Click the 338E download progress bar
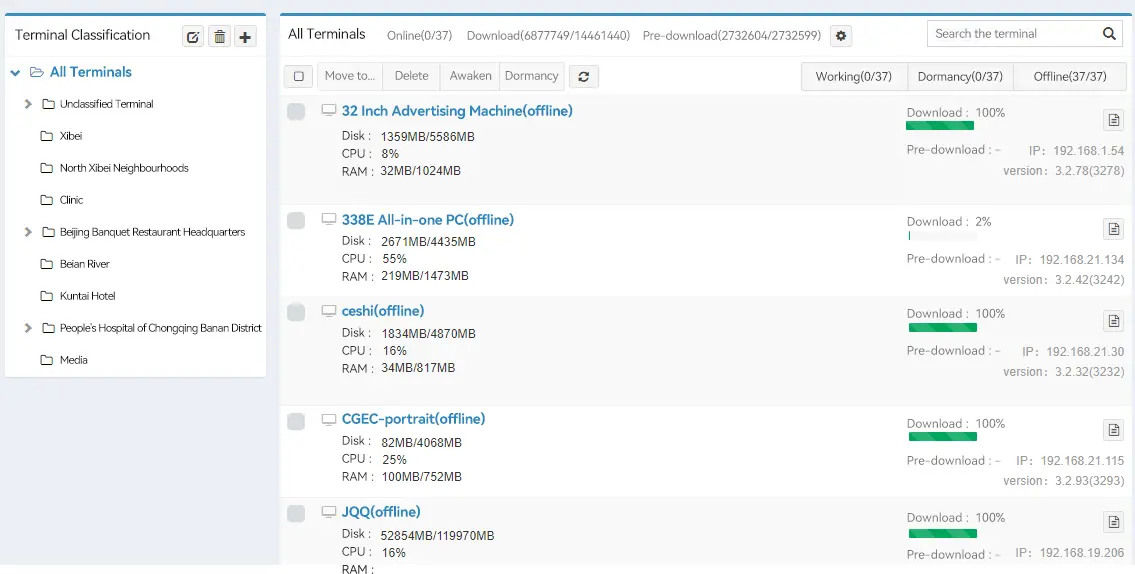1135x574 pixels. (x=941, y=237)
